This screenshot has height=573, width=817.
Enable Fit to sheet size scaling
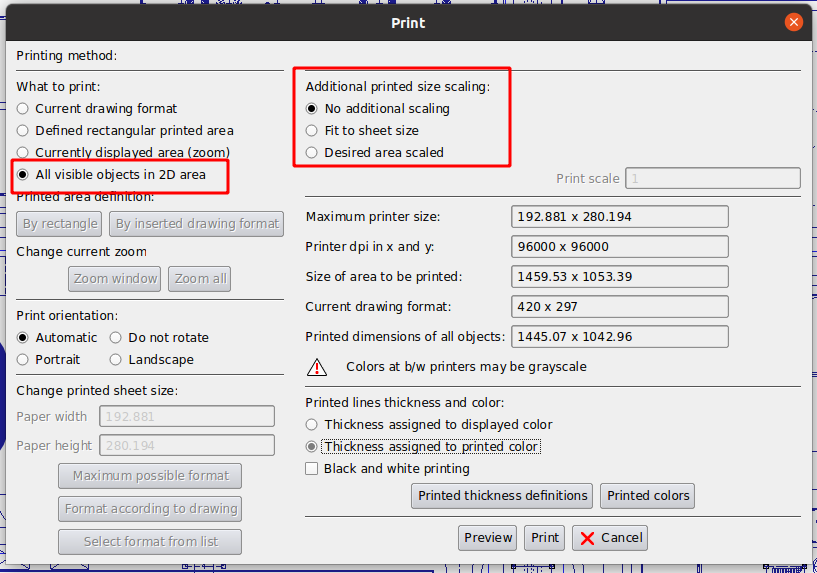coord(312,130)
